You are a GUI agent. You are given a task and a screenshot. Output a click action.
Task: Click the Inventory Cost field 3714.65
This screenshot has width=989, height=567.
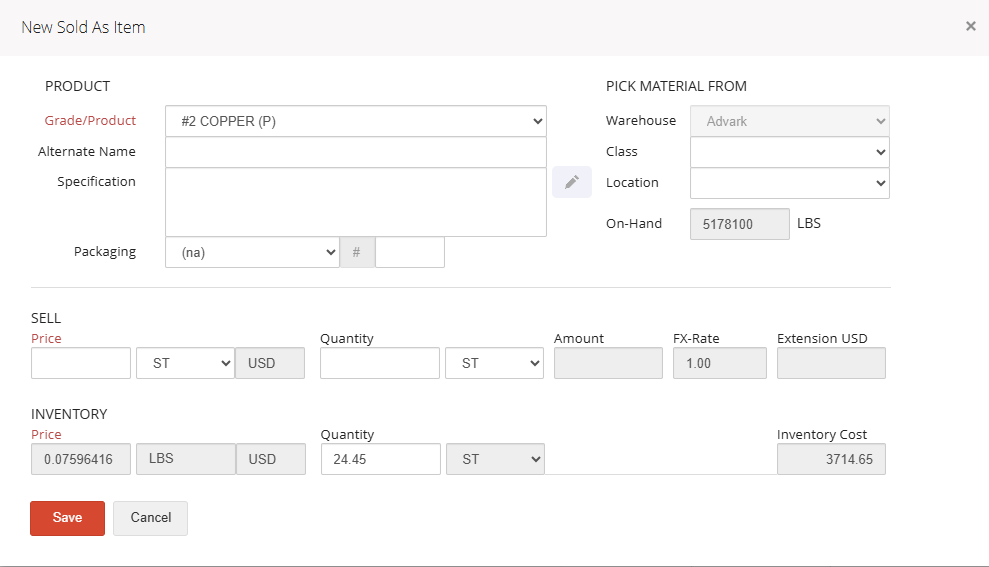[x=831, y=459]
